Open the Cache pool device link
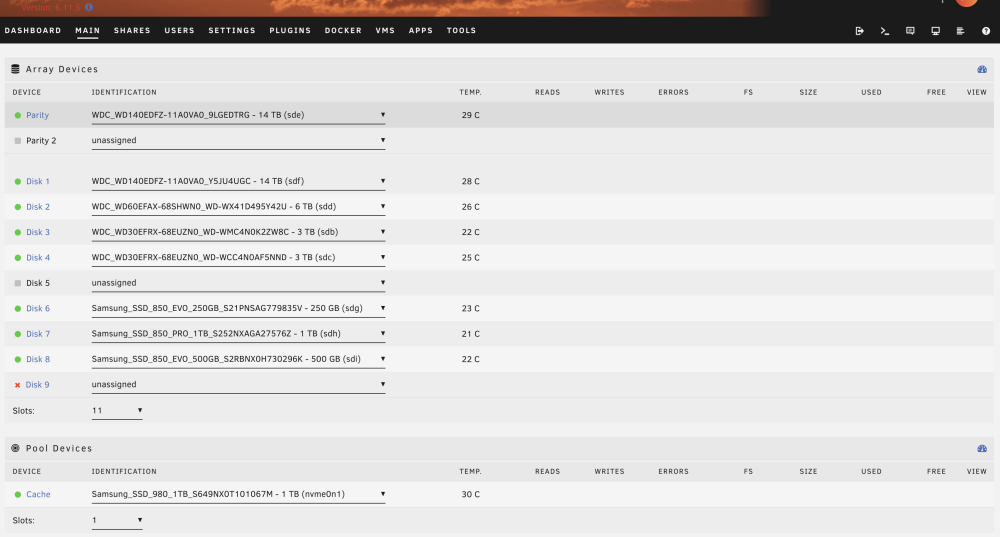1000x537 pixels. click(x=38, y=494)
